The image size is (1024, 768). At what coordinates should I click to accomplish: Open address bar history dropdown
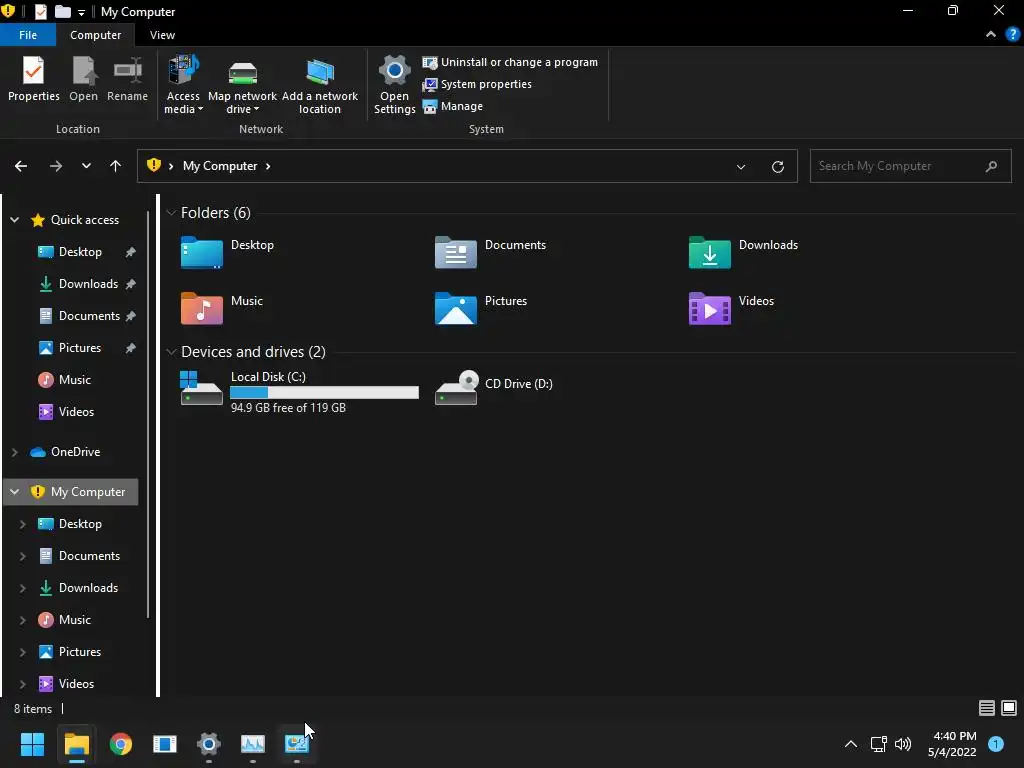741,167
